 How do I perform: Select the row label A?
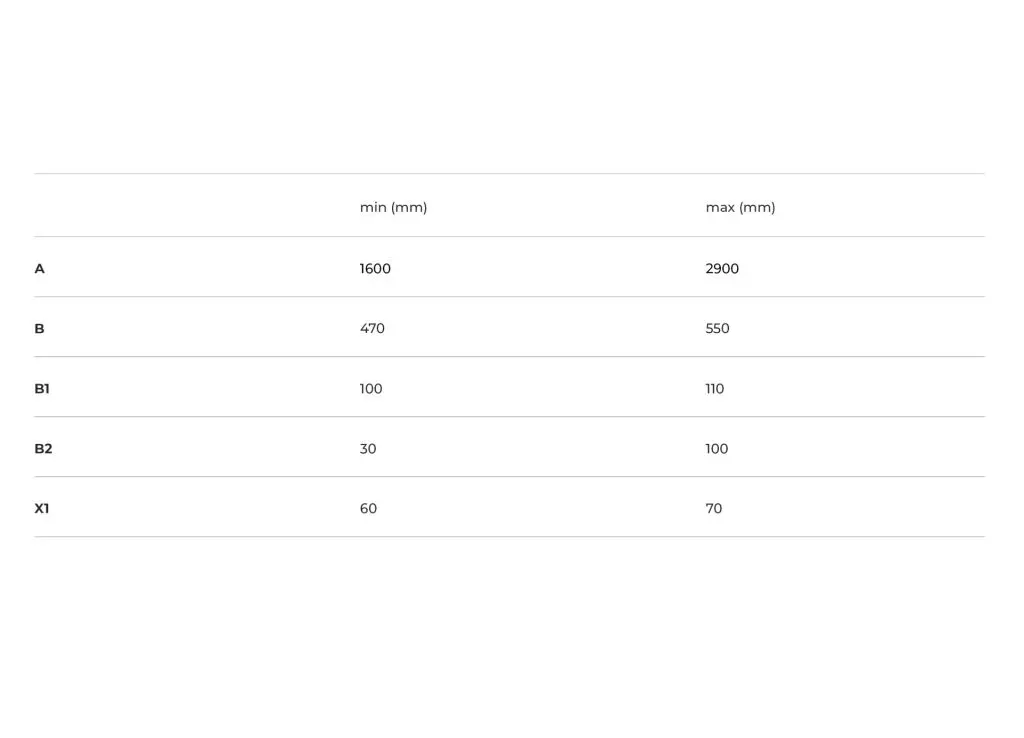39,269
